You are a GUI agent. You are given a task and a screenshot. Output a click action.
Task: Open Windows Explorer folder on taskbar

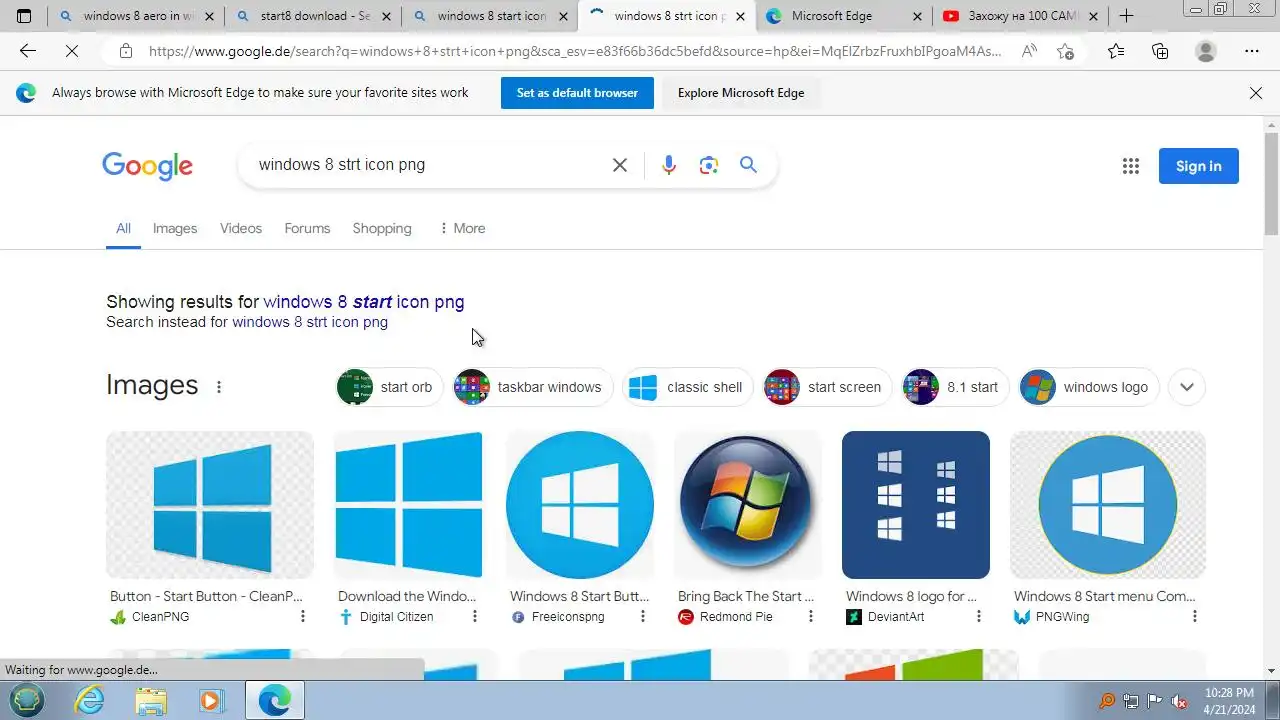click(151, 701)
